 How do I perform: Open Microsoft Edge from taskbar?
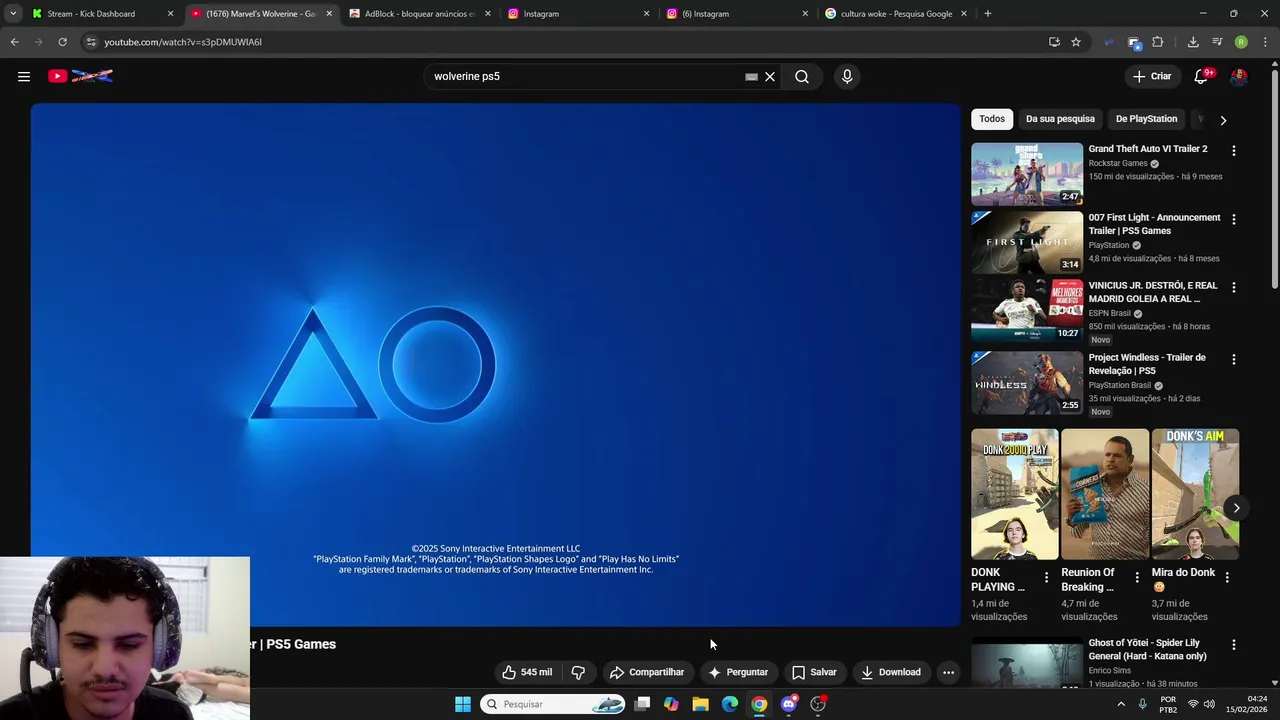coord(730,704)
